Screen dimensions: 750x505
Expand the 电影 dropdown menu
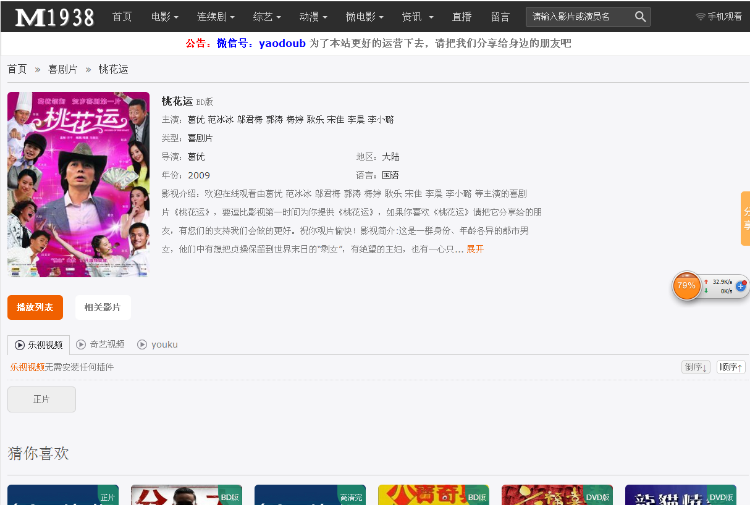165,17
